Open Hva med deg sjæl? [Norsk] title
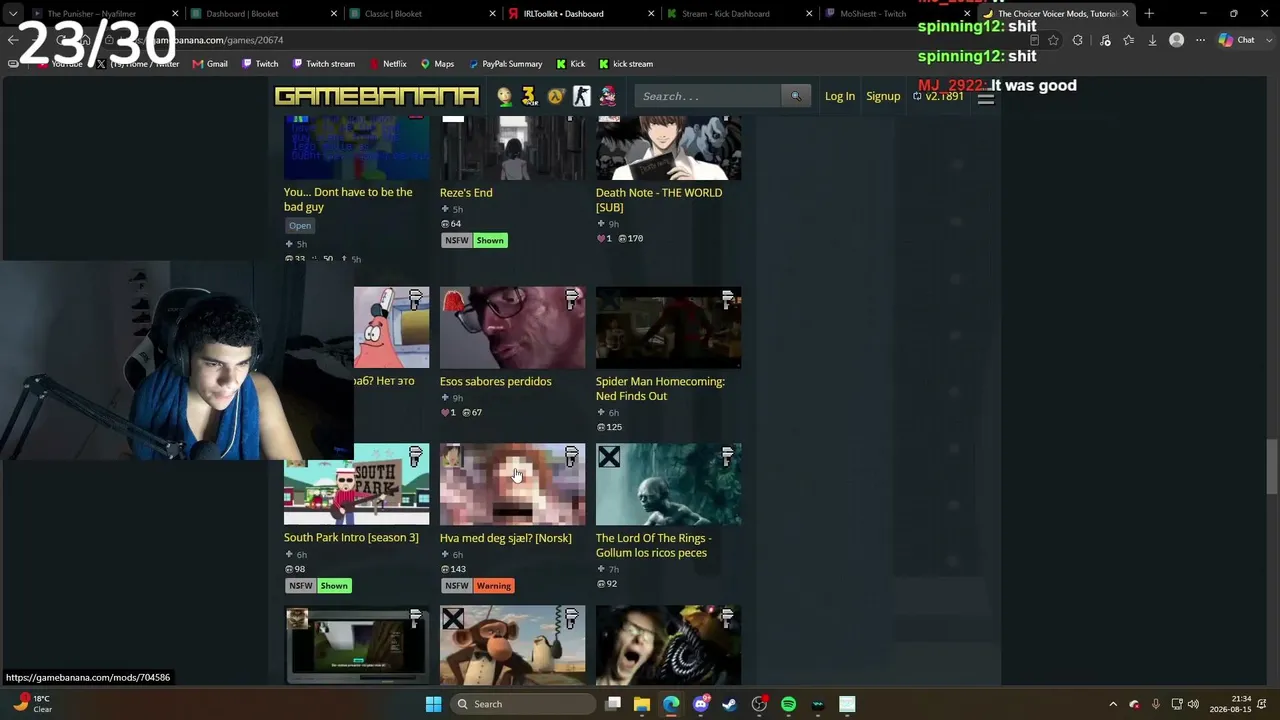 click(506, 538)
